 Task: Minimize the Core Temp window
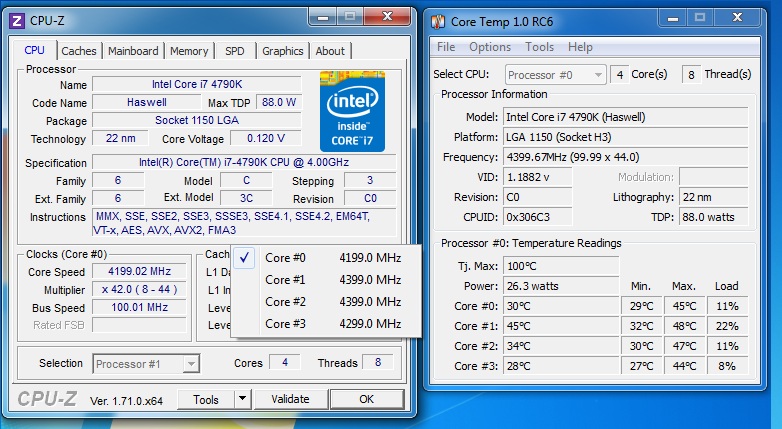[673, 18]
